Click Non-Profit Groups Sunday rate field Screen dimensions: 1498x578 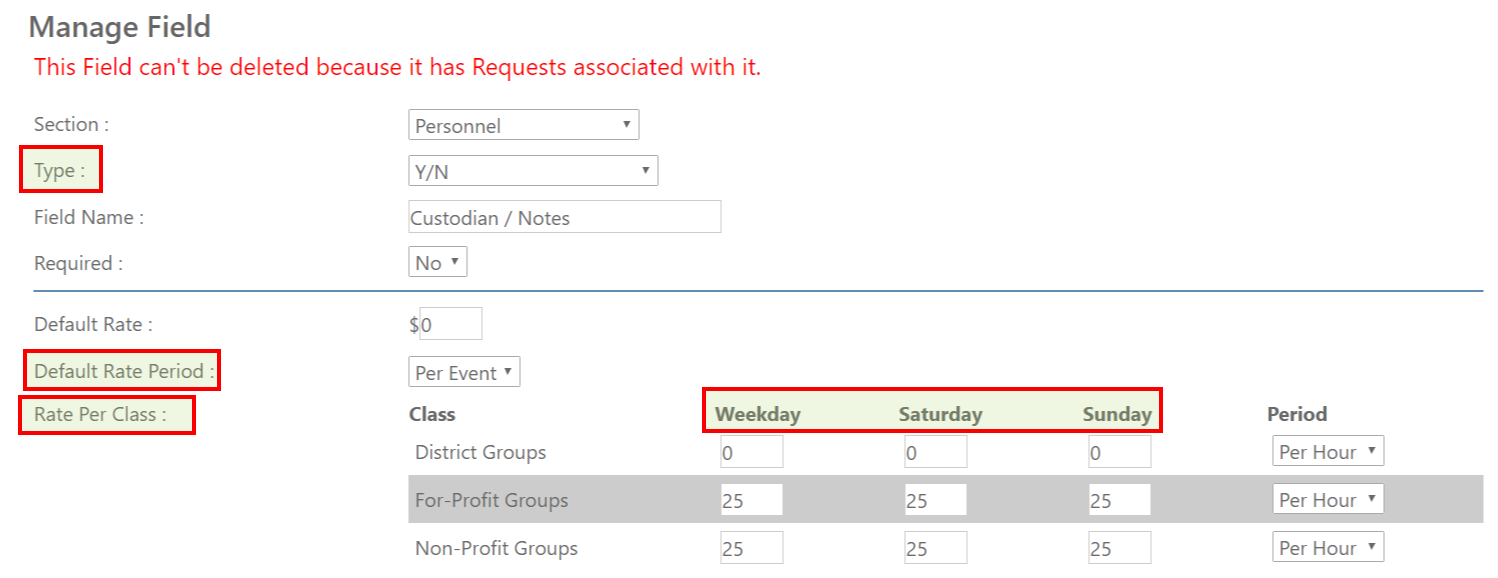[1119, 548]
